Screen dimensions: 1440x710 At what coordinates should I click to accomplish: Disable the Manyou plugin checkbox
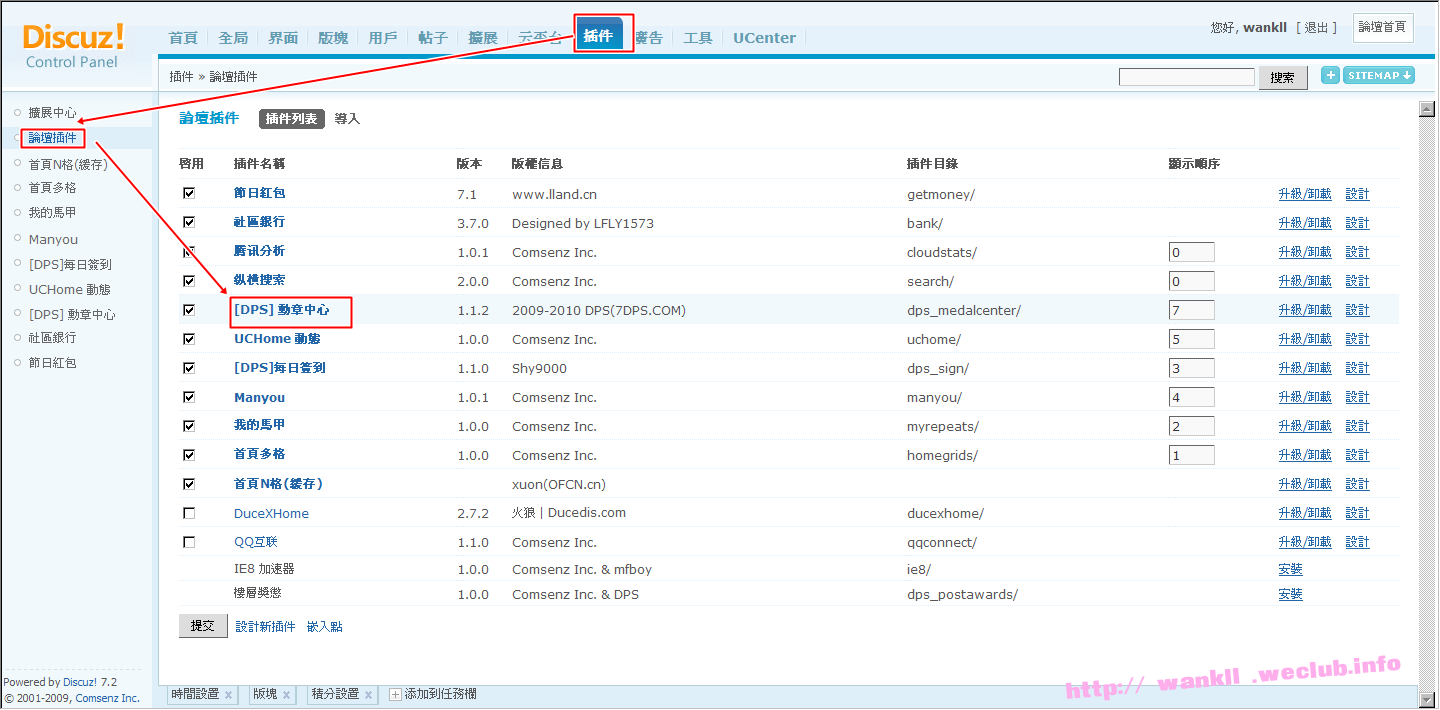[x=189, y=397]
